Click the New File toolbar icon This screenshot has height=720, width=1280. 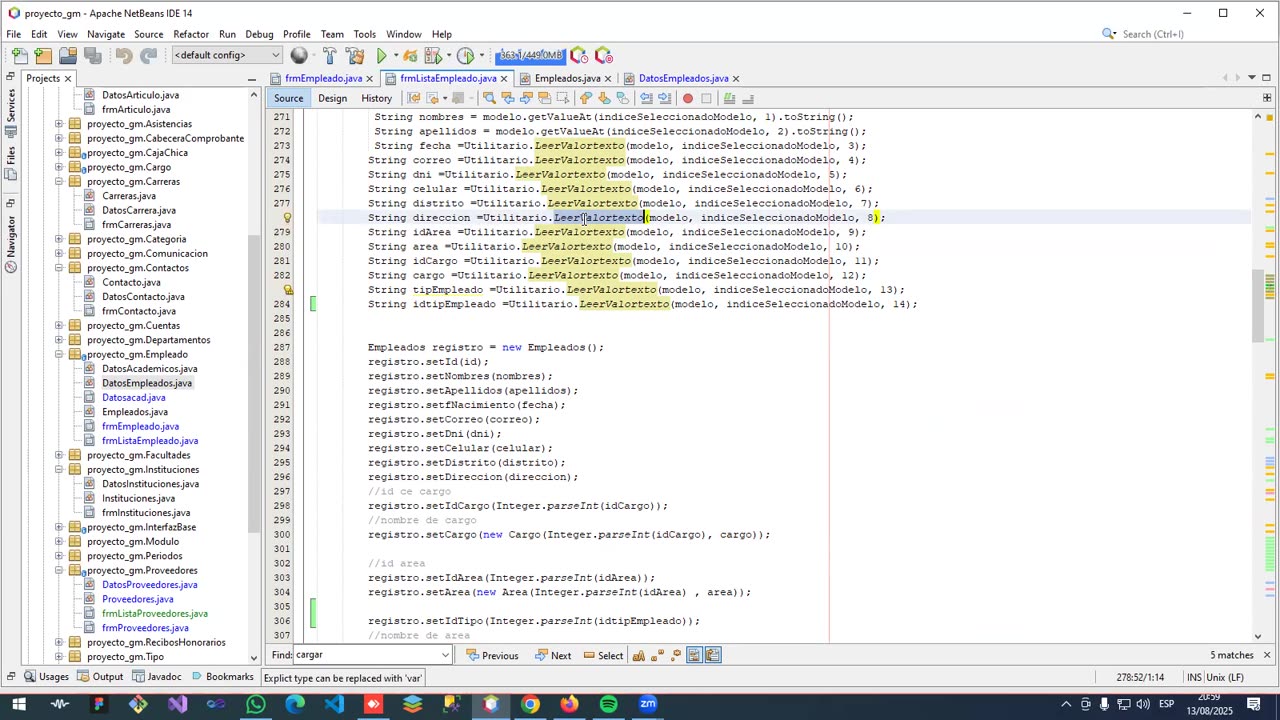tap(21, 56)
